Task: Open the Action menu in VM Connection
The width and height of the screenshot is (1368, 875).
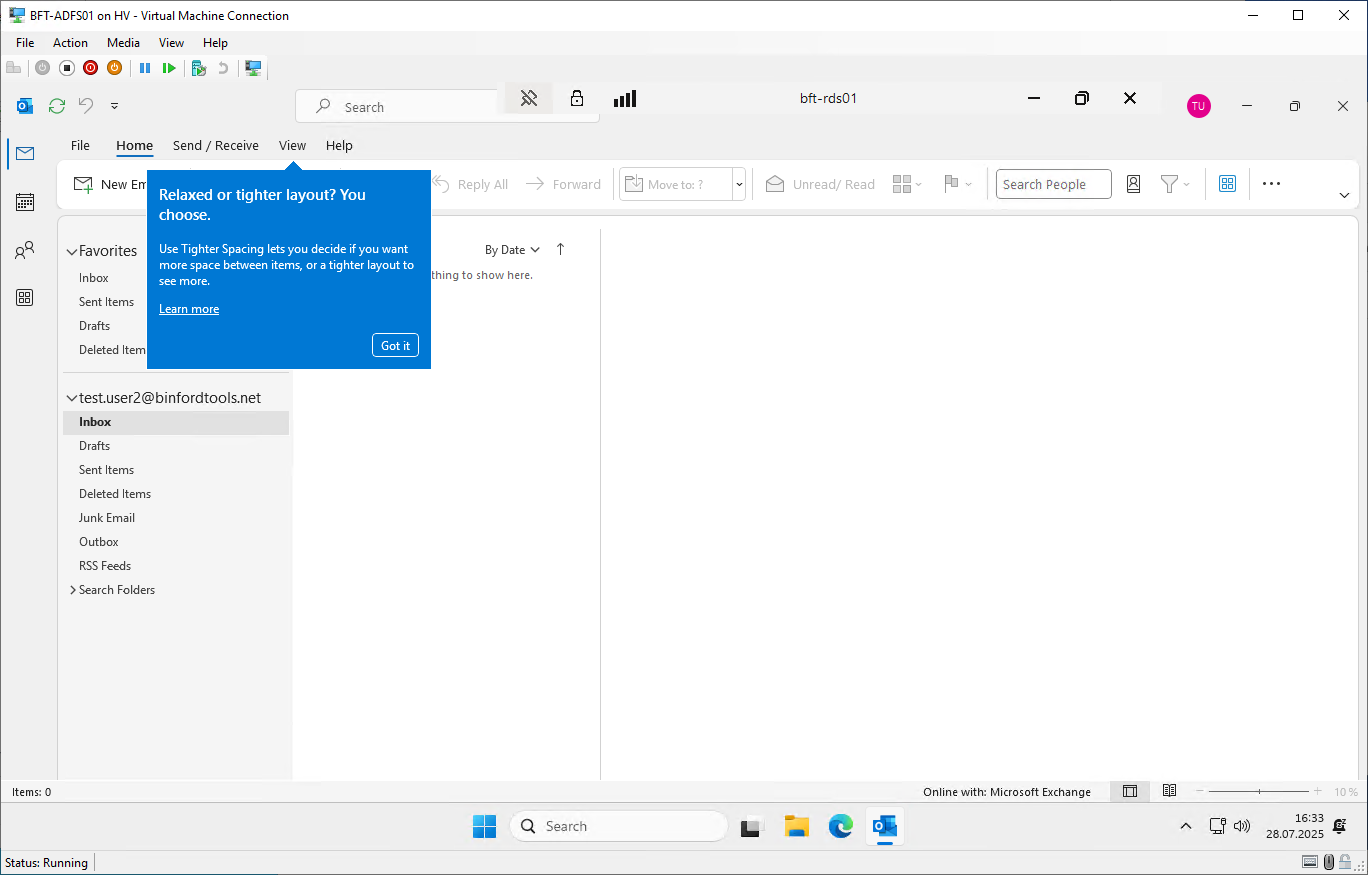Action: click(x=70, y=43)
